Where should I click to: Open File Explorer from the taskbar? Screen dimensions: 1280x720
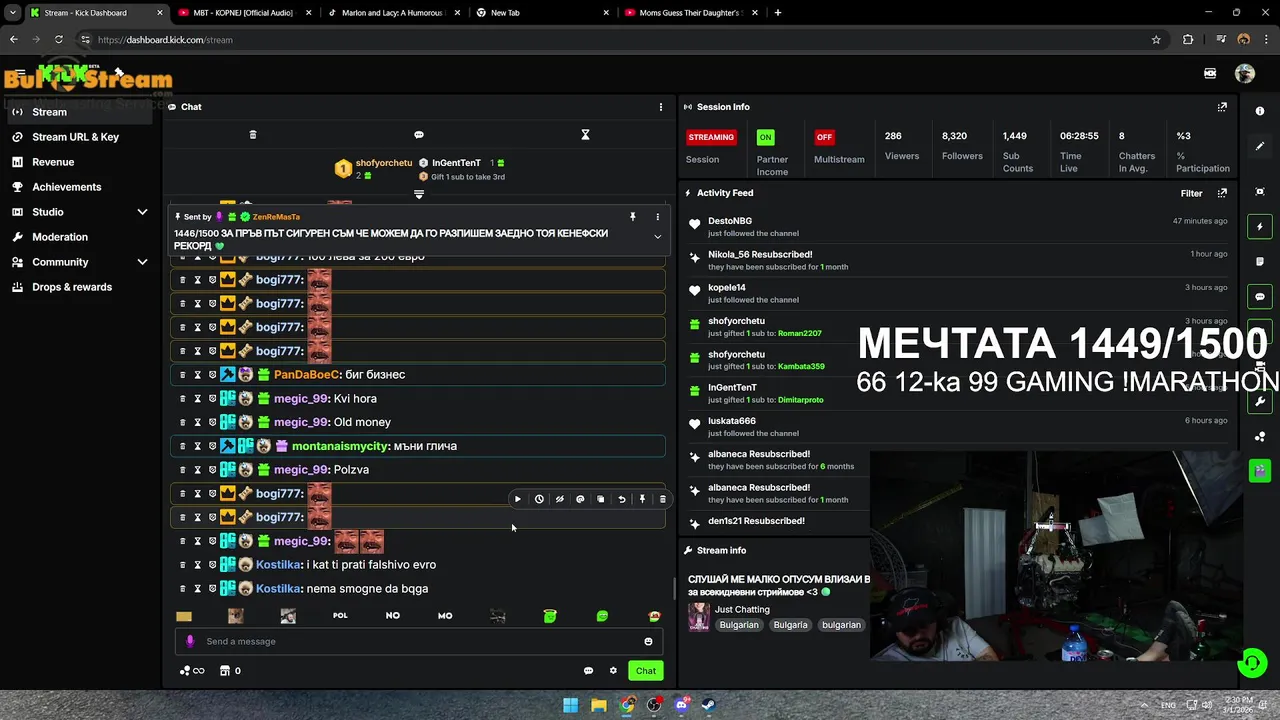pyautogui.click(x=598, y=705)
